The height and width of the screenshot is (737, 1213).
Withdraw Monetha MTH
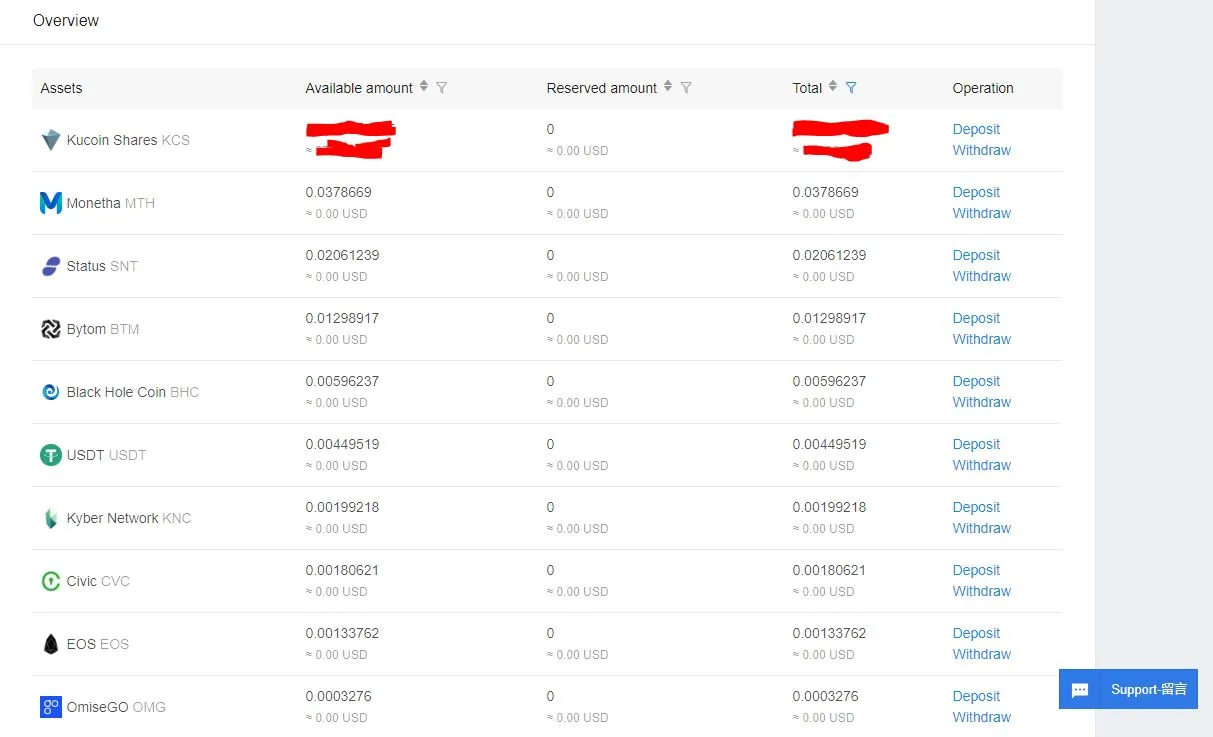(982, 213)
